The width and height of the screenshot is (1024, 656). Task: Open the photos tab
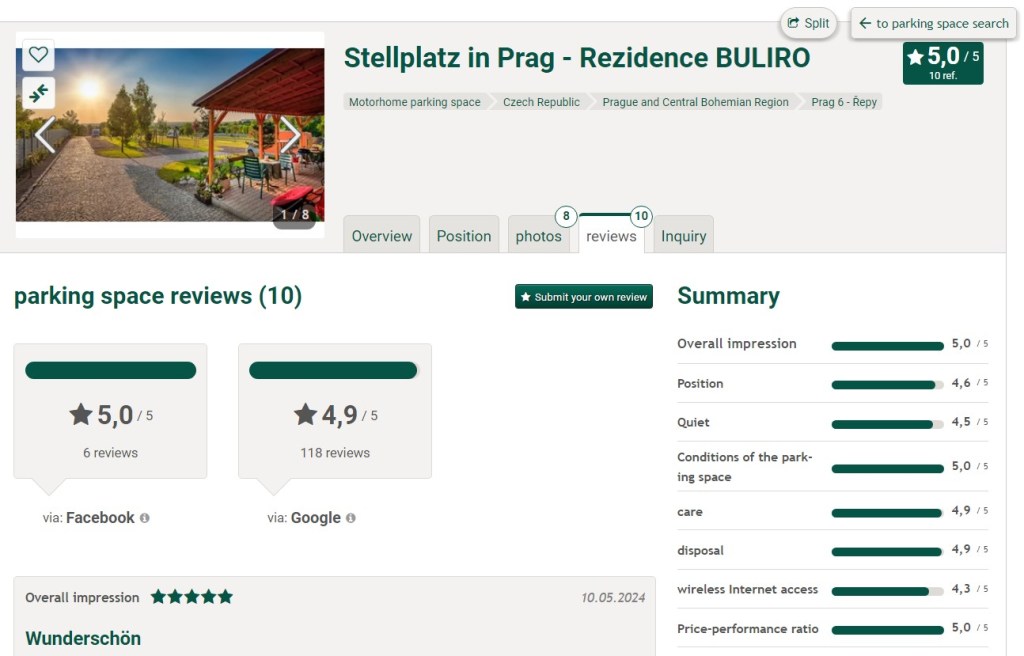tap(538, 236)
